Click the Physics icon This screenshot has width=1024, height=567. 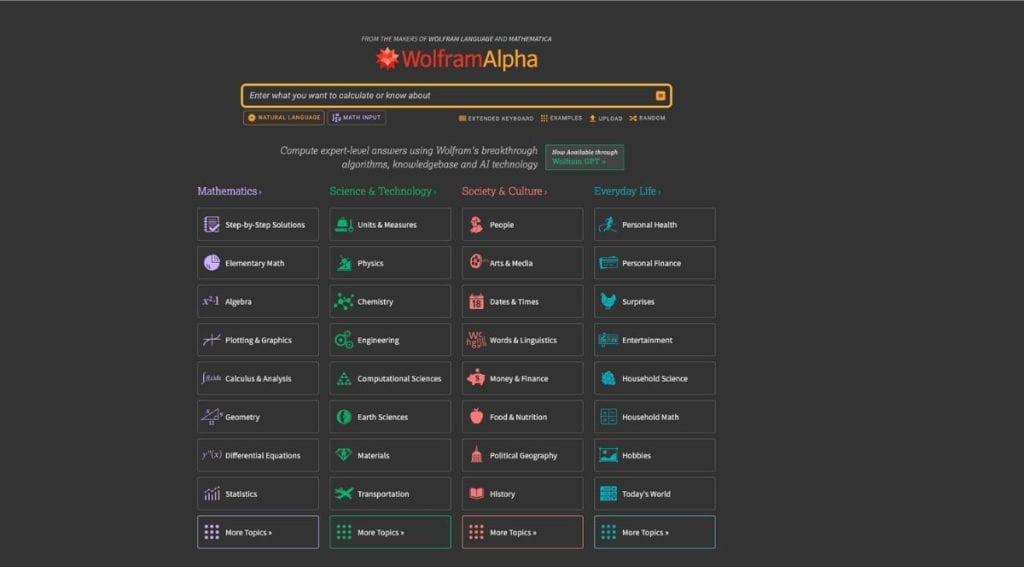click(344, 263)
